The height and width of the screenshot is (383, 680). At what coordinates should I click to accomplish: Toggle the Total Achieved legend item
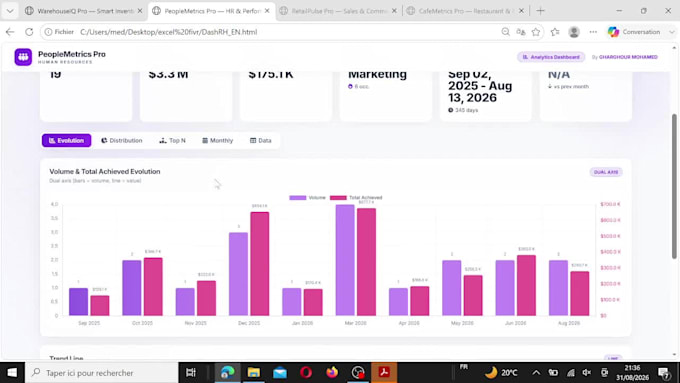[356, 197]
